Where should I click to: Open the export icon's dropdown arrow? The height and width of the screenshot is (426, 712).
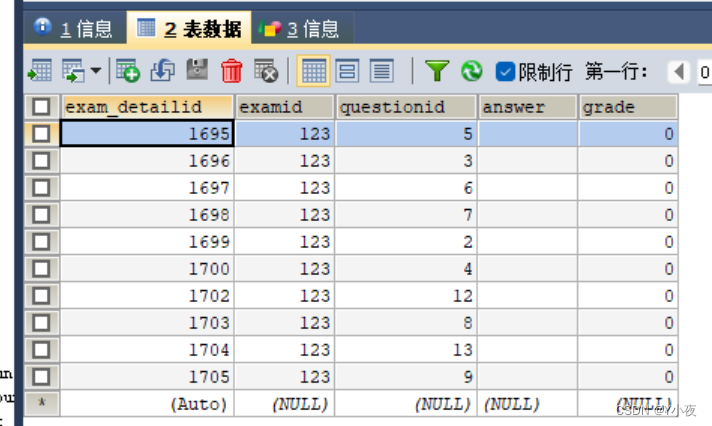click(96, 71)
